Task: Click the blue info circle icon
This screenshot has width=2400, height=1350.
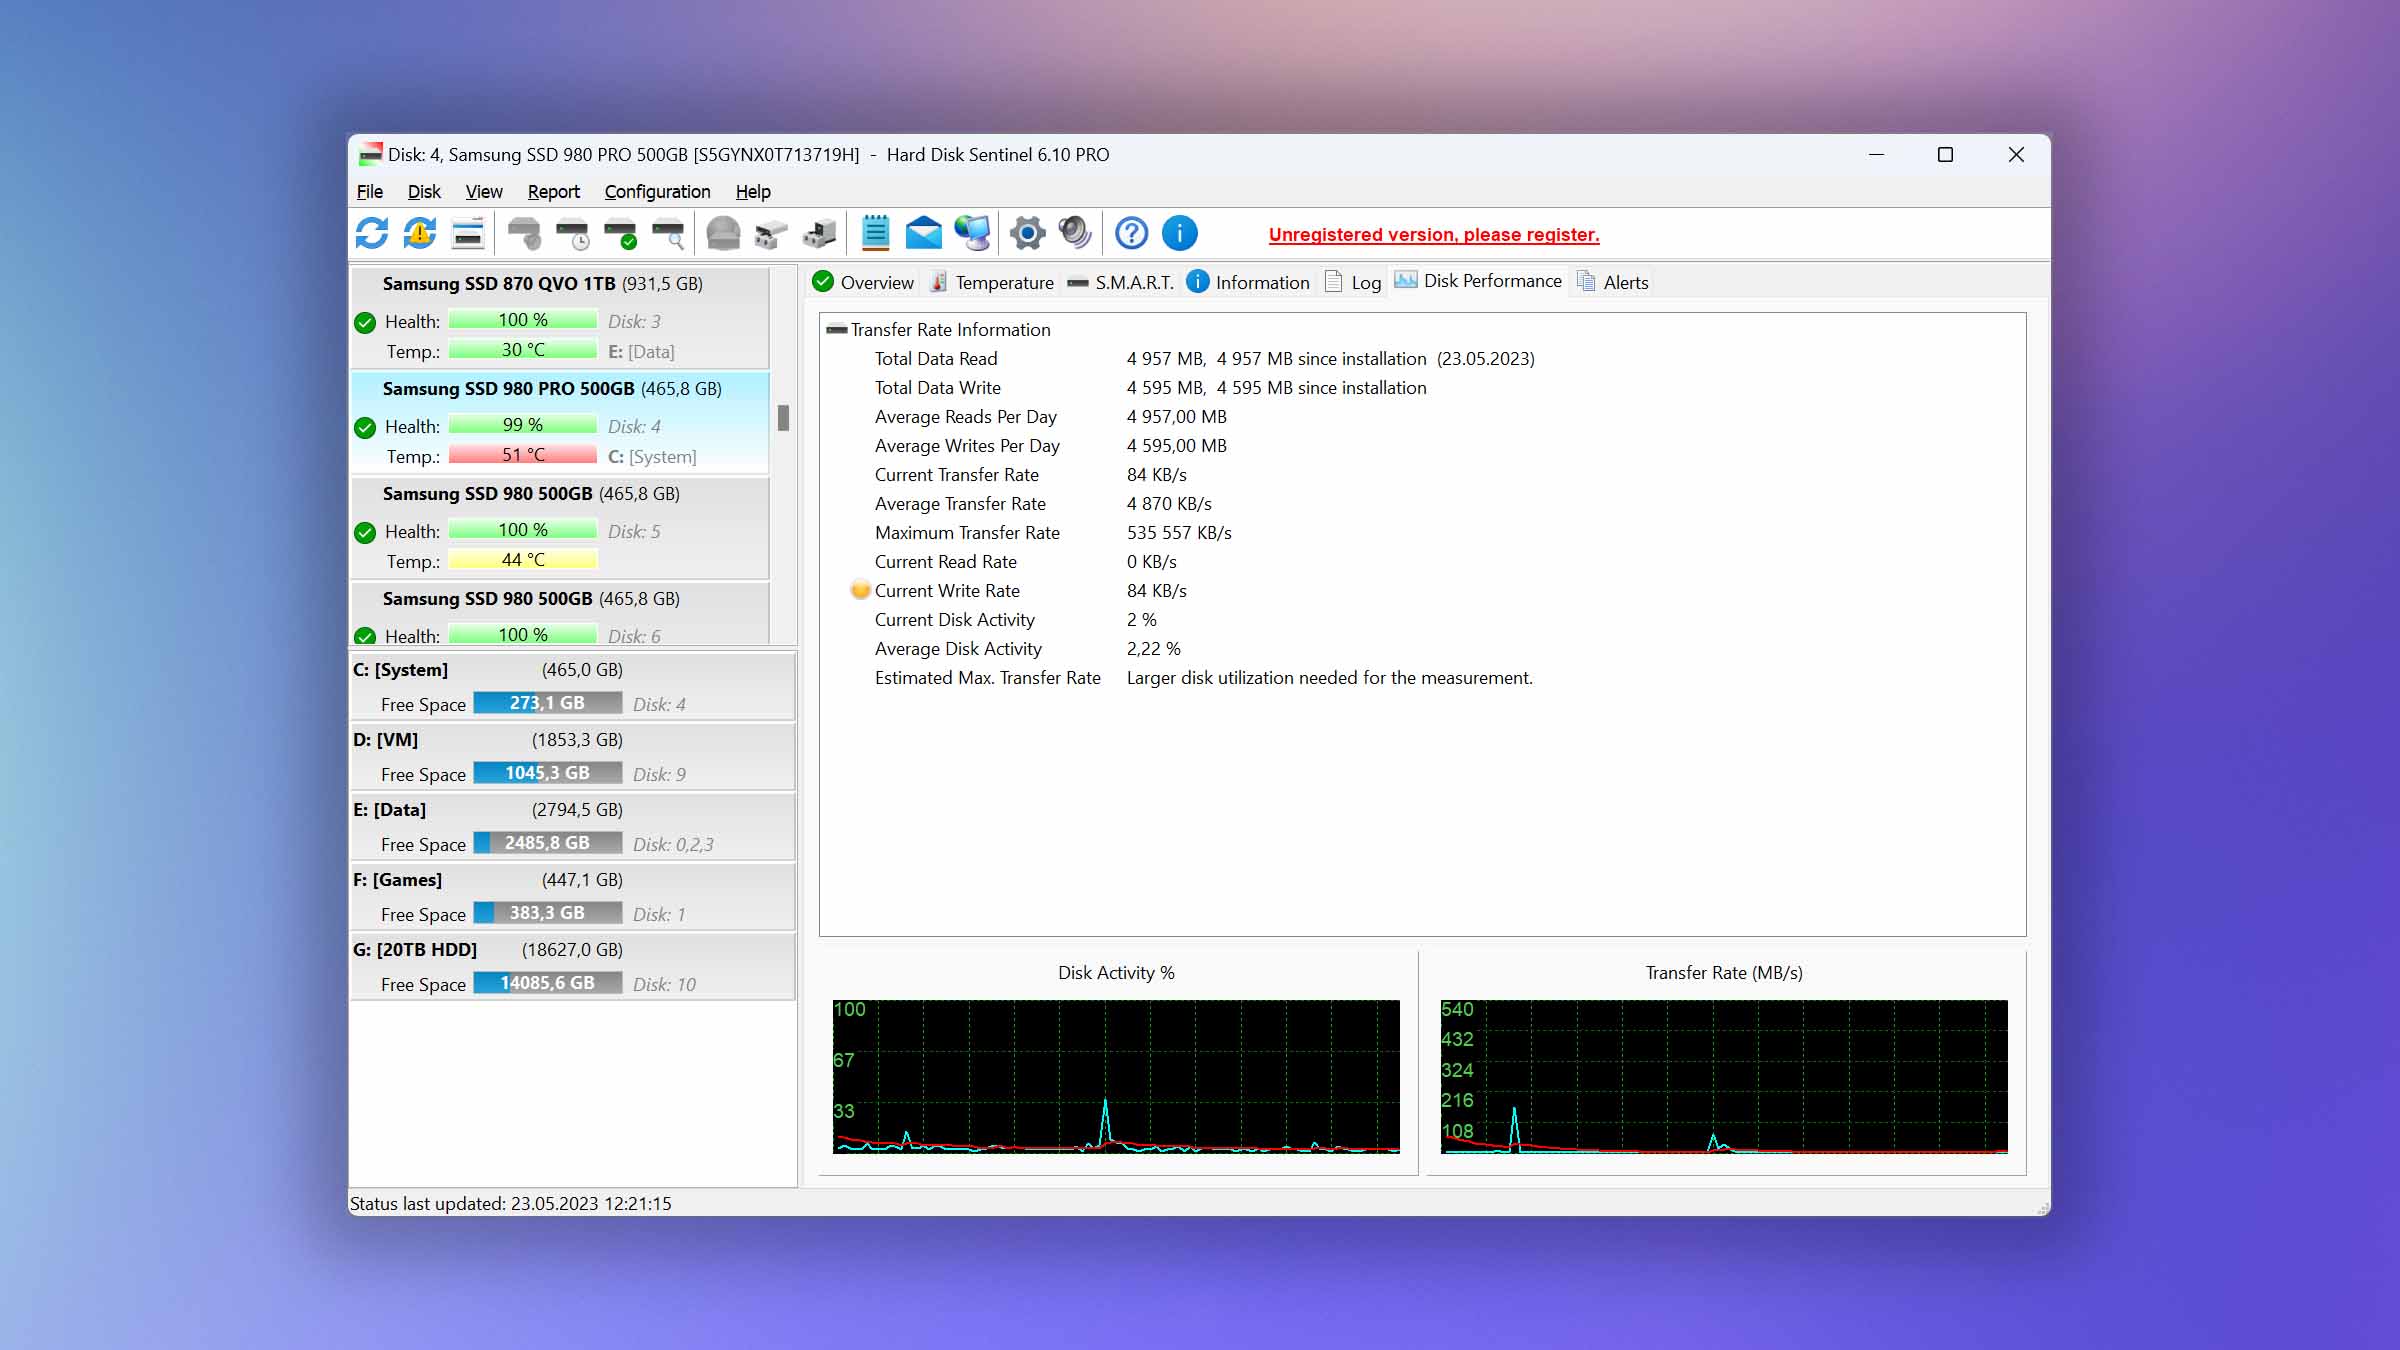Action: coord(1180,234)
